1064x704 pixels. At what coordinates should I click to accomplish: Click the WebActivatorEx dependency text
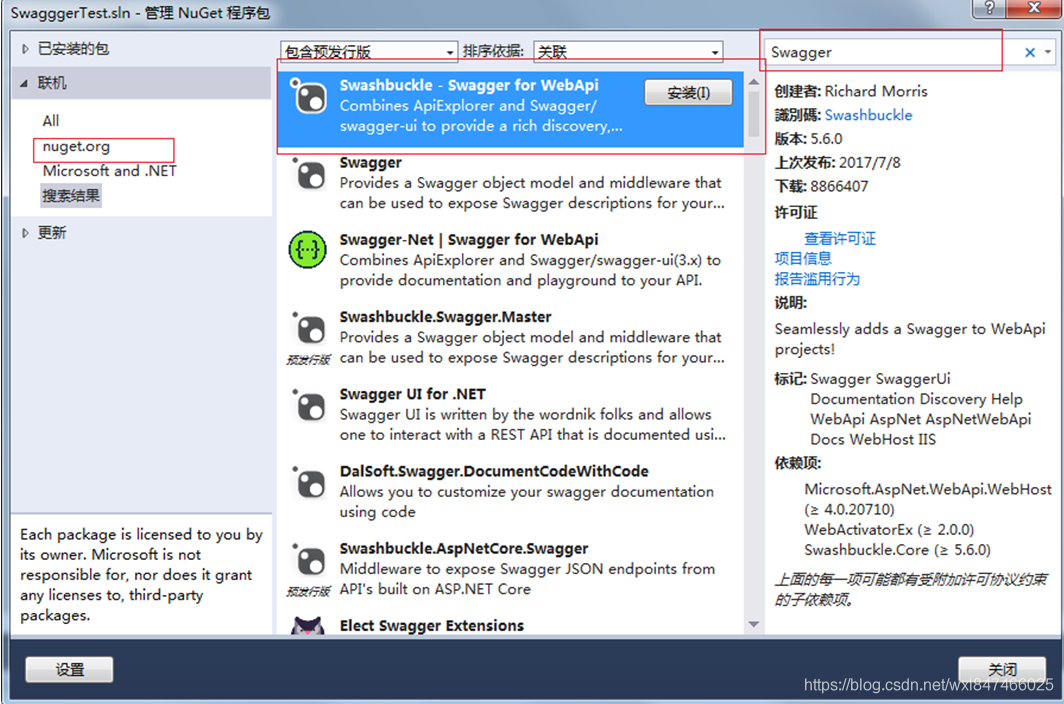[x=889, y=530]
